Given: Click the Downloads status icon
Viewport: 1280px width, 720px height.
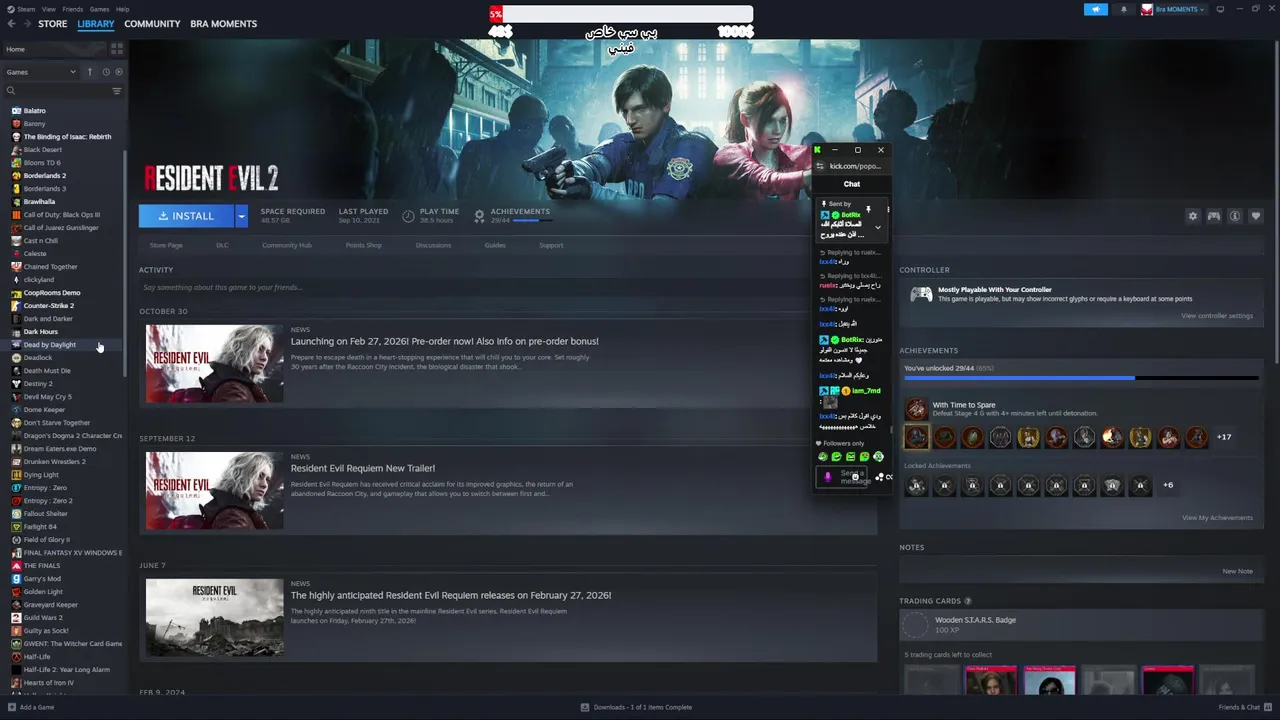Looking at the screenshot, I should coord(585,707).
